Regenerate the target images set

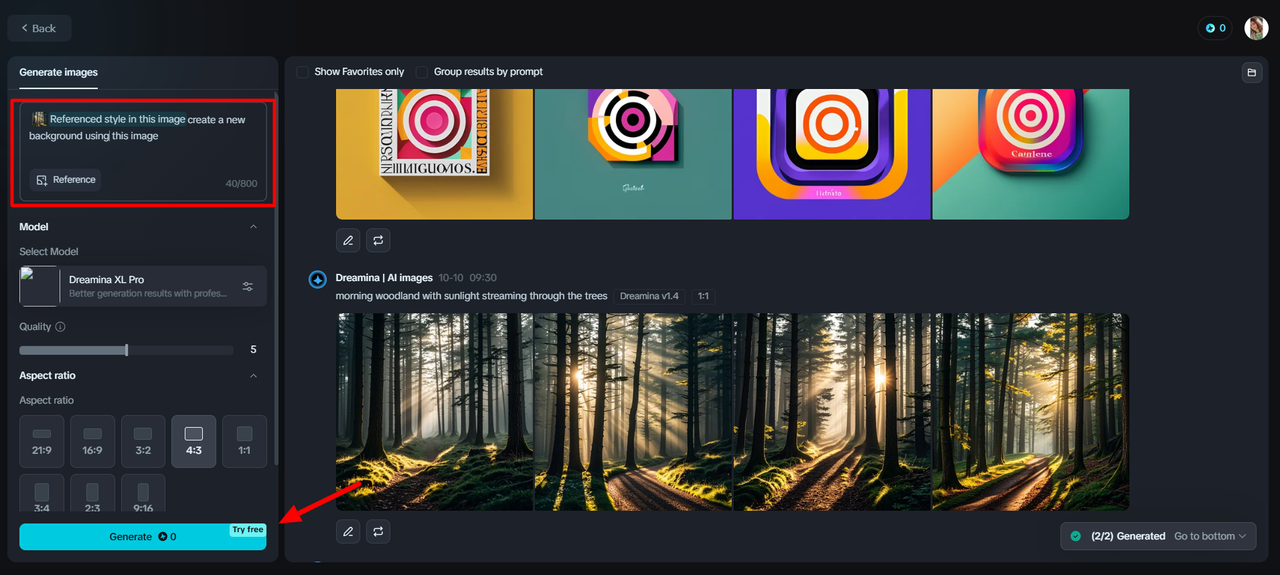click(378, 240)
